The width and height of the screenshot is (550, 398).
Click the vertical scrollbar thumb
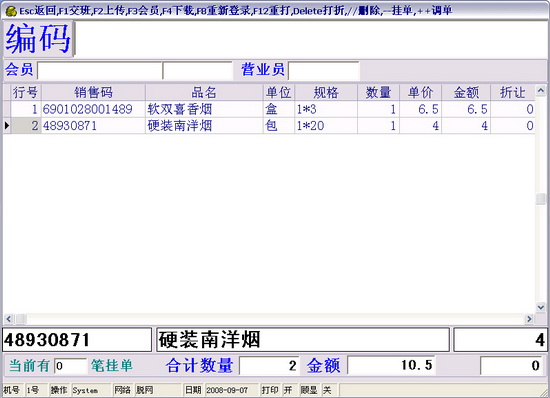click(541, 198)
